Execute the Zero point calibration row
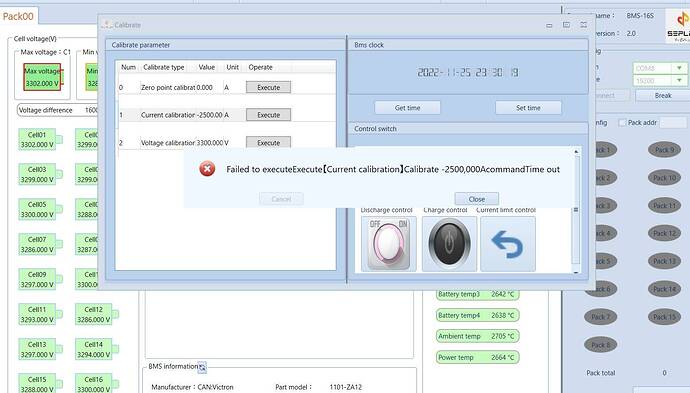The image size is (690, 393). (268, 87)
